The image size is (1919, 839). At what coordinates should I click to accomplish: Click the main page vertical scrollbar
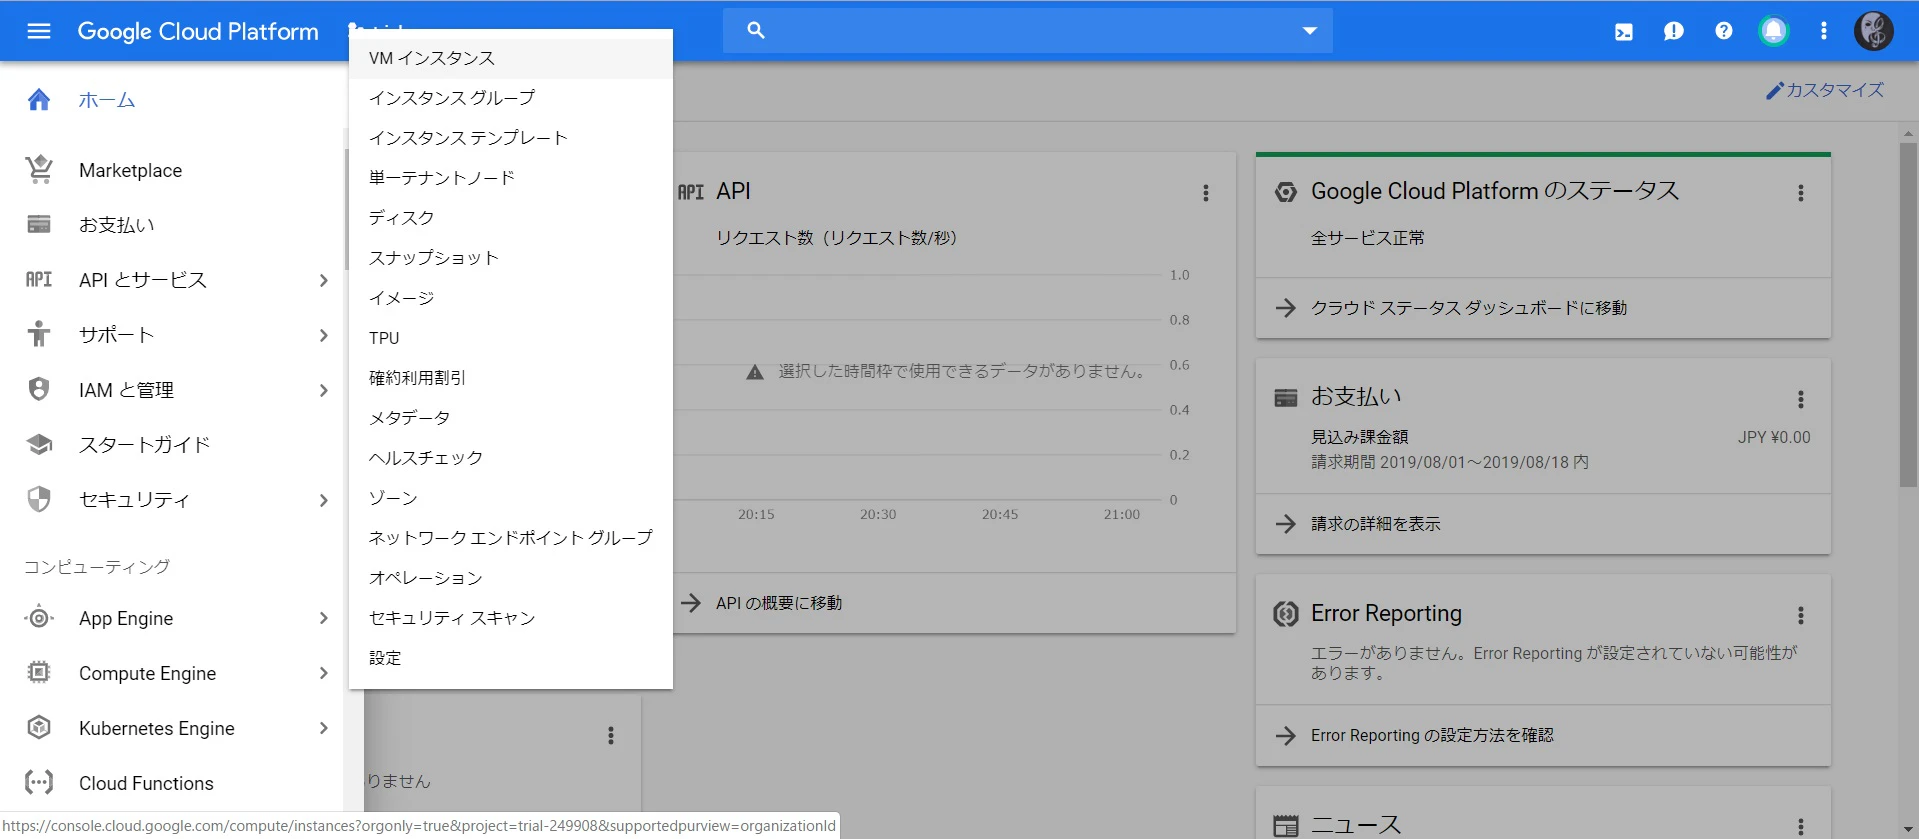click(1908, 314)
